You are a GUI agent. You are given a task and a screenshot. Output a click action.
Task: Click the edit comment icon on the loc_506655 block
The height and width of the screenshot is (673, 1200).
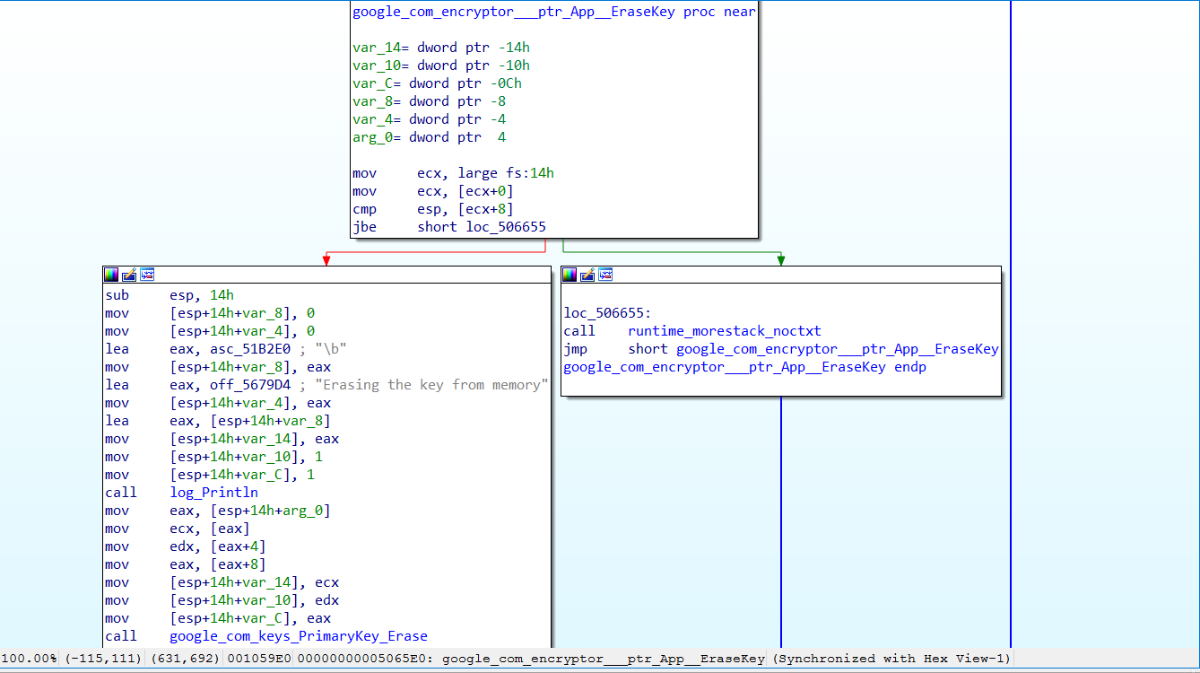(587, 274)
